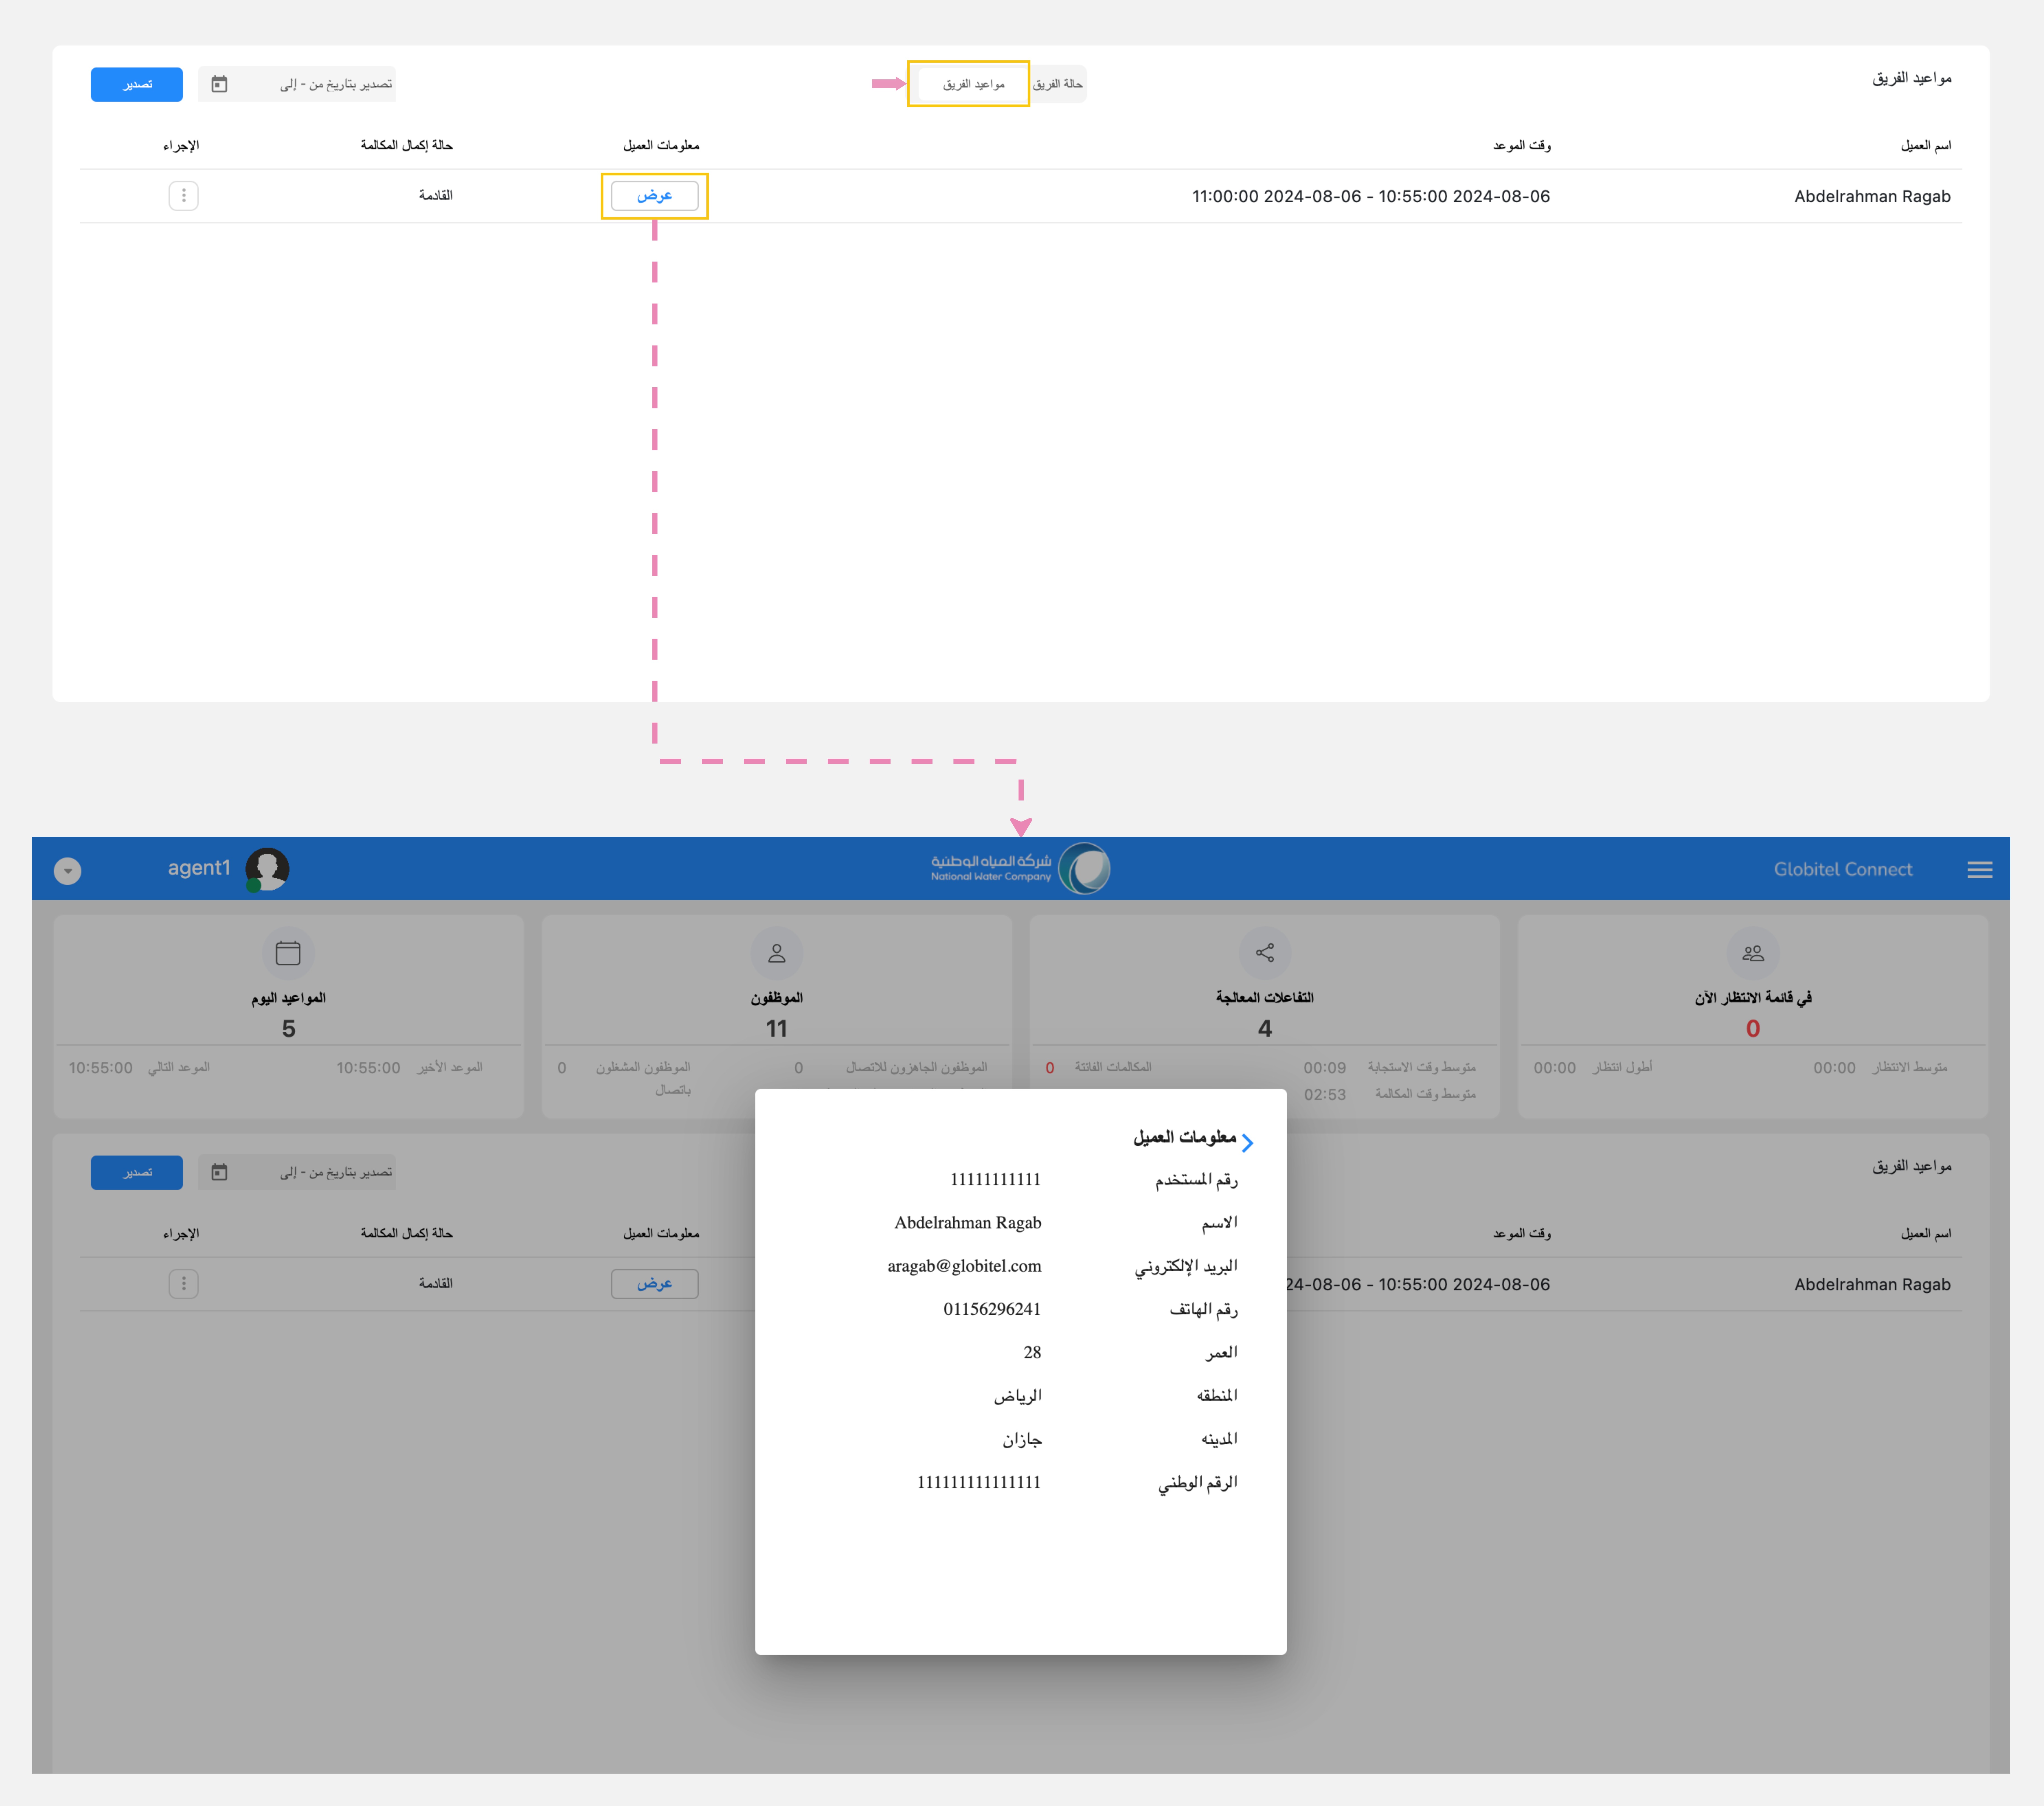Click calendar icon in lower date field
Viewport: 2044px width, 1806px height.
(219, 1172)
